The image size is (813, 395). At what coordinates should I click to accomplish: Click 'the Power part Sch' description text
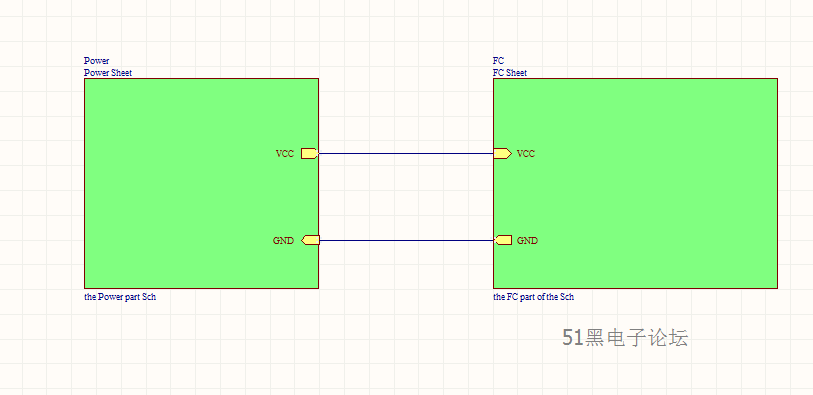click(120, 297)
